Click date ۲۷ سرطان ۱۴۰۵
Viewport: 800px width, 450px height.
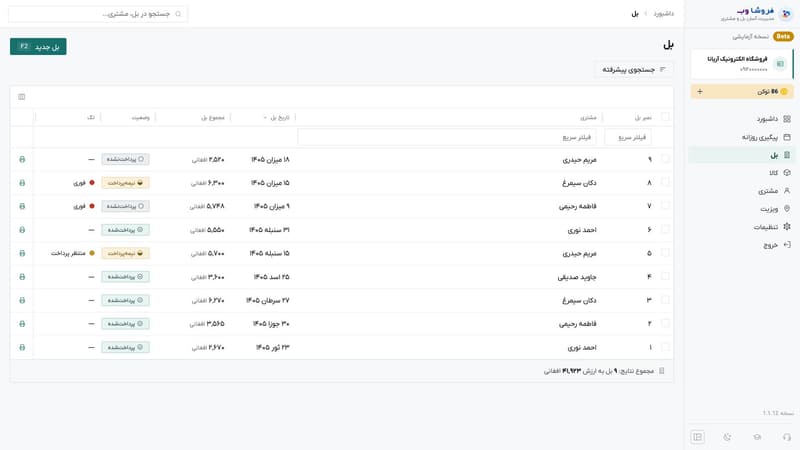(x=267, y=300)
